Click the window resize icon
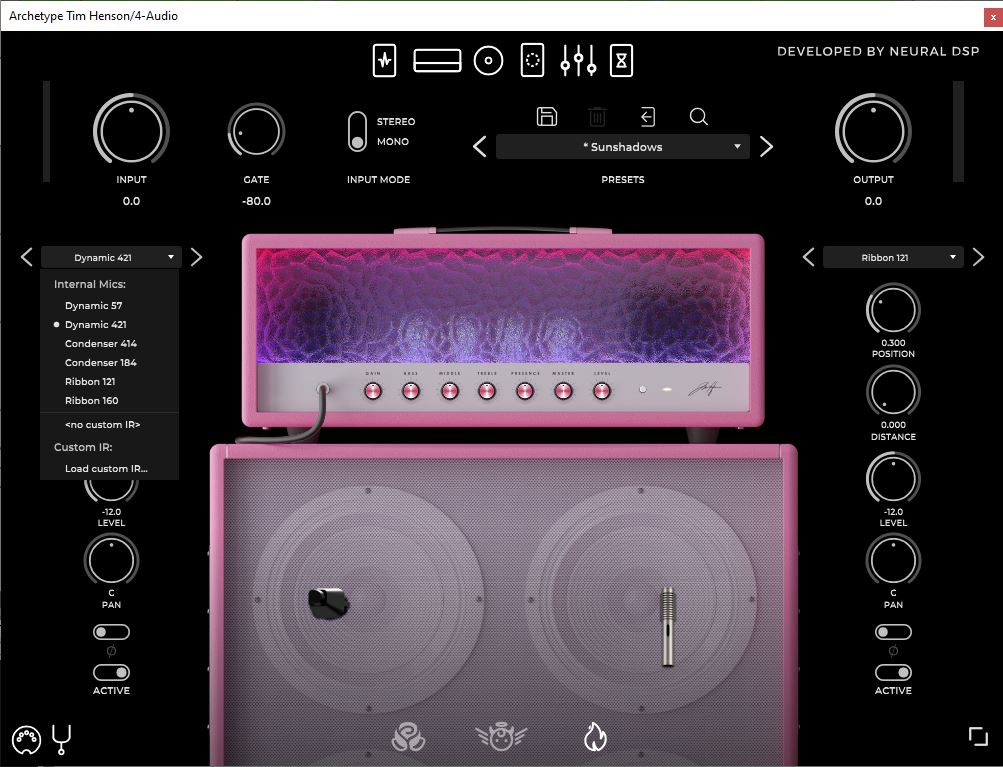The image size is (1003, 767). 978,736
